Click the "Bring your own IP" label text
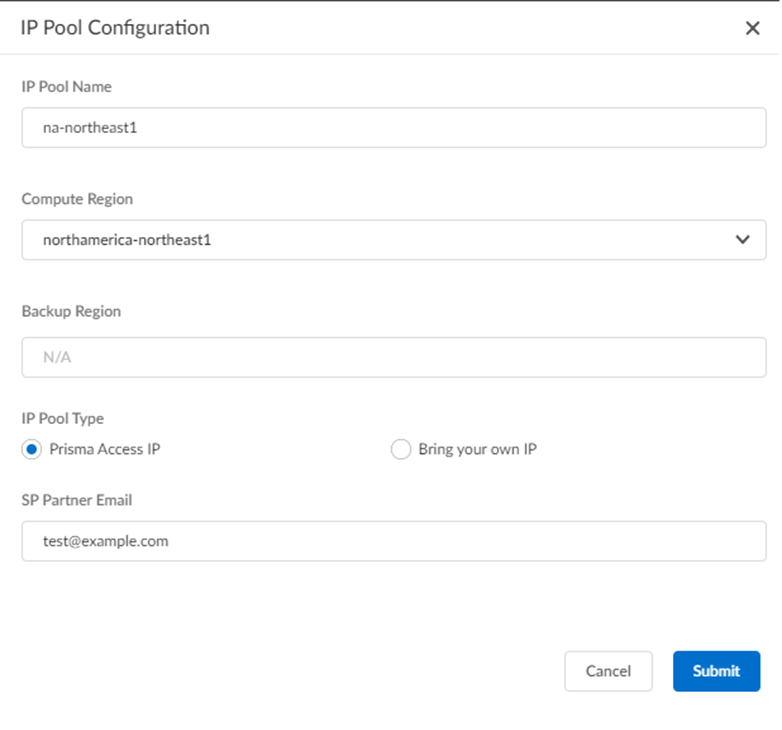The width and height of the screenshot is (782, 730). [x=477, y=449]
